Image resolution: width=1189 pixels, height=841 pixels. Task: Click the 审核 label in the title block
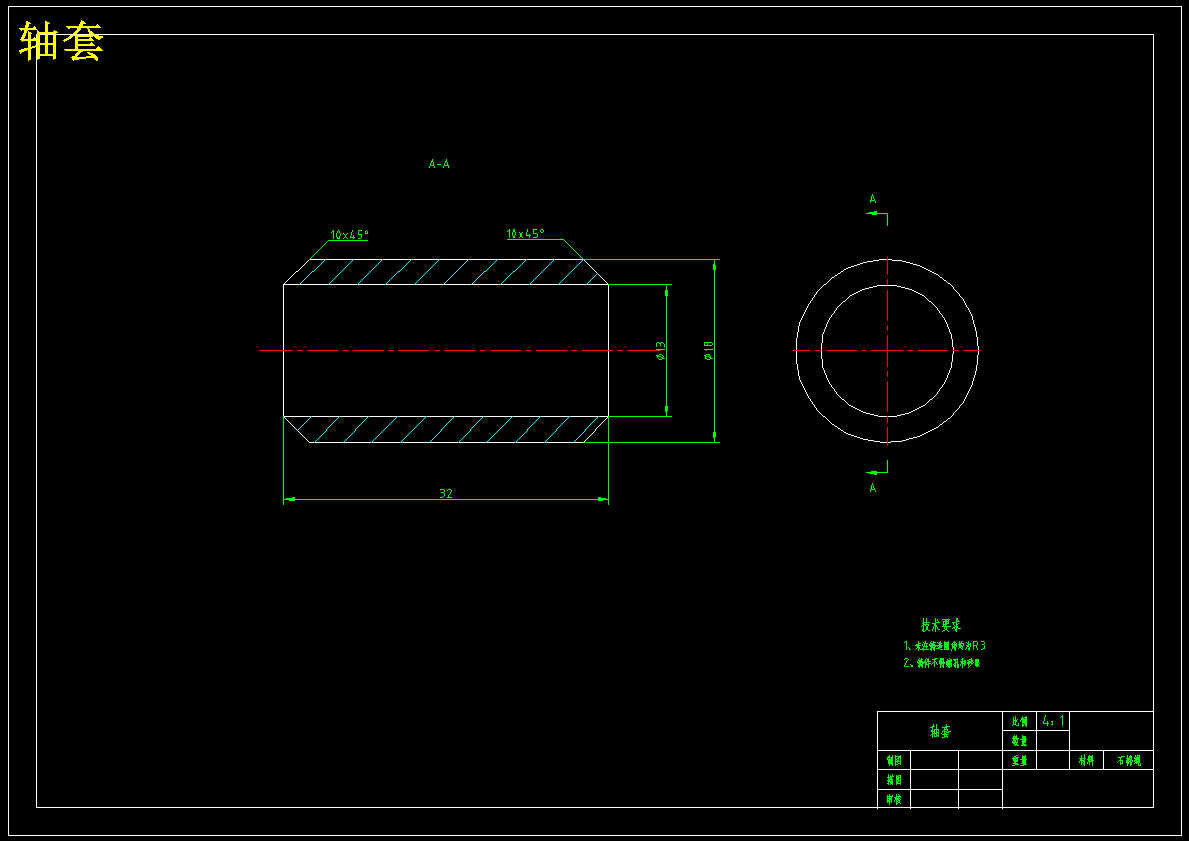pos(894,799)
